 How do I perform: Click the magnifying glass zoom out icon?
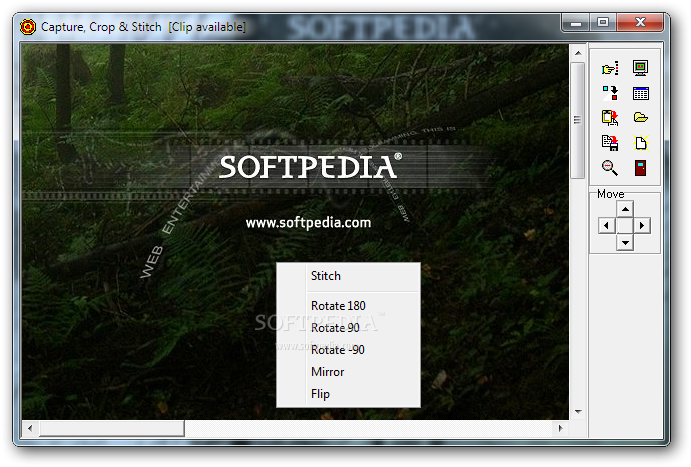(x=610, y=168)
